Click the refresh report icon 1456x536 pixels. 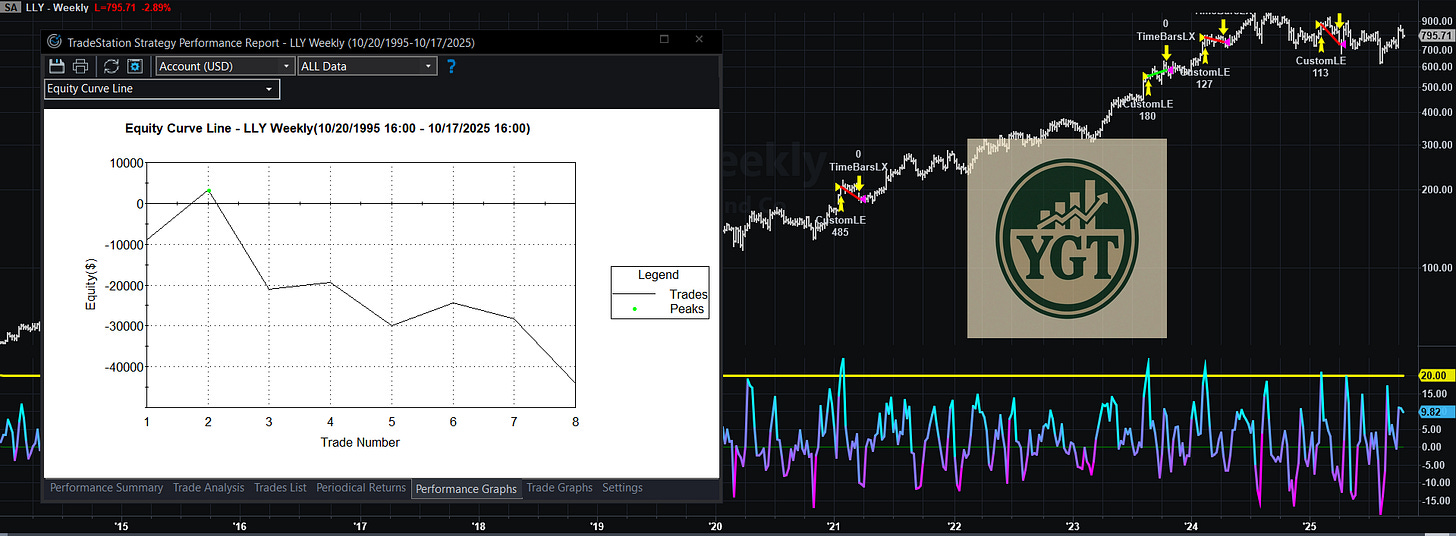click(x=111, y=66)
